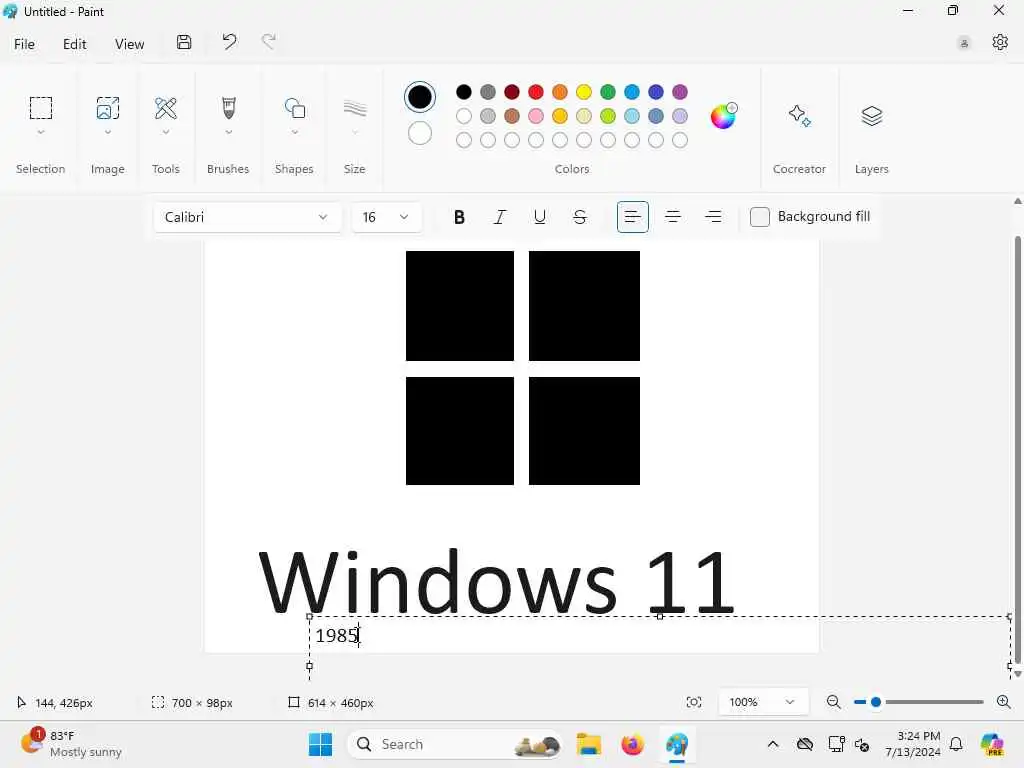Image resolution: width=1024 pixels, height=768 pixels.
Task: Click the taskbar Search box
Action: [455, 744]
